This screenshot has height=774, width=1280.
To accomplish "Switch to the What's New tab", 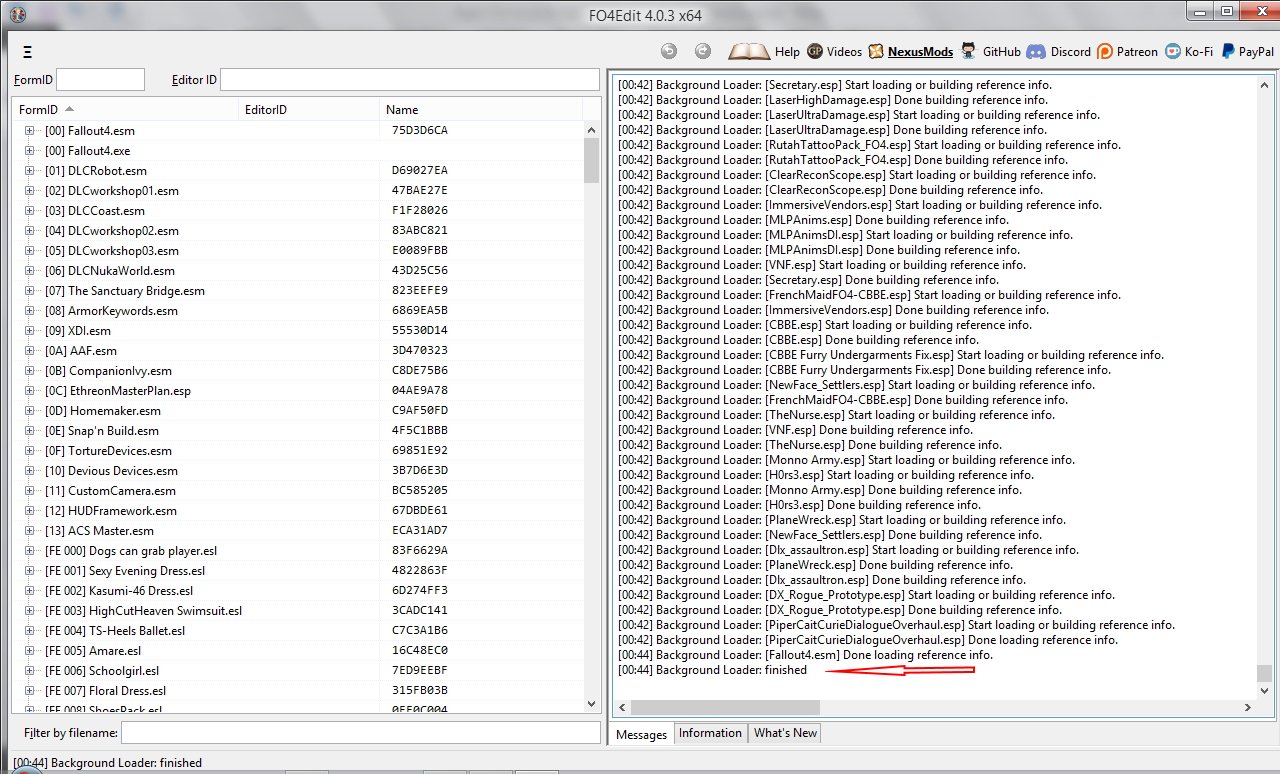I will pyautogui.click(x=785, y=733).
